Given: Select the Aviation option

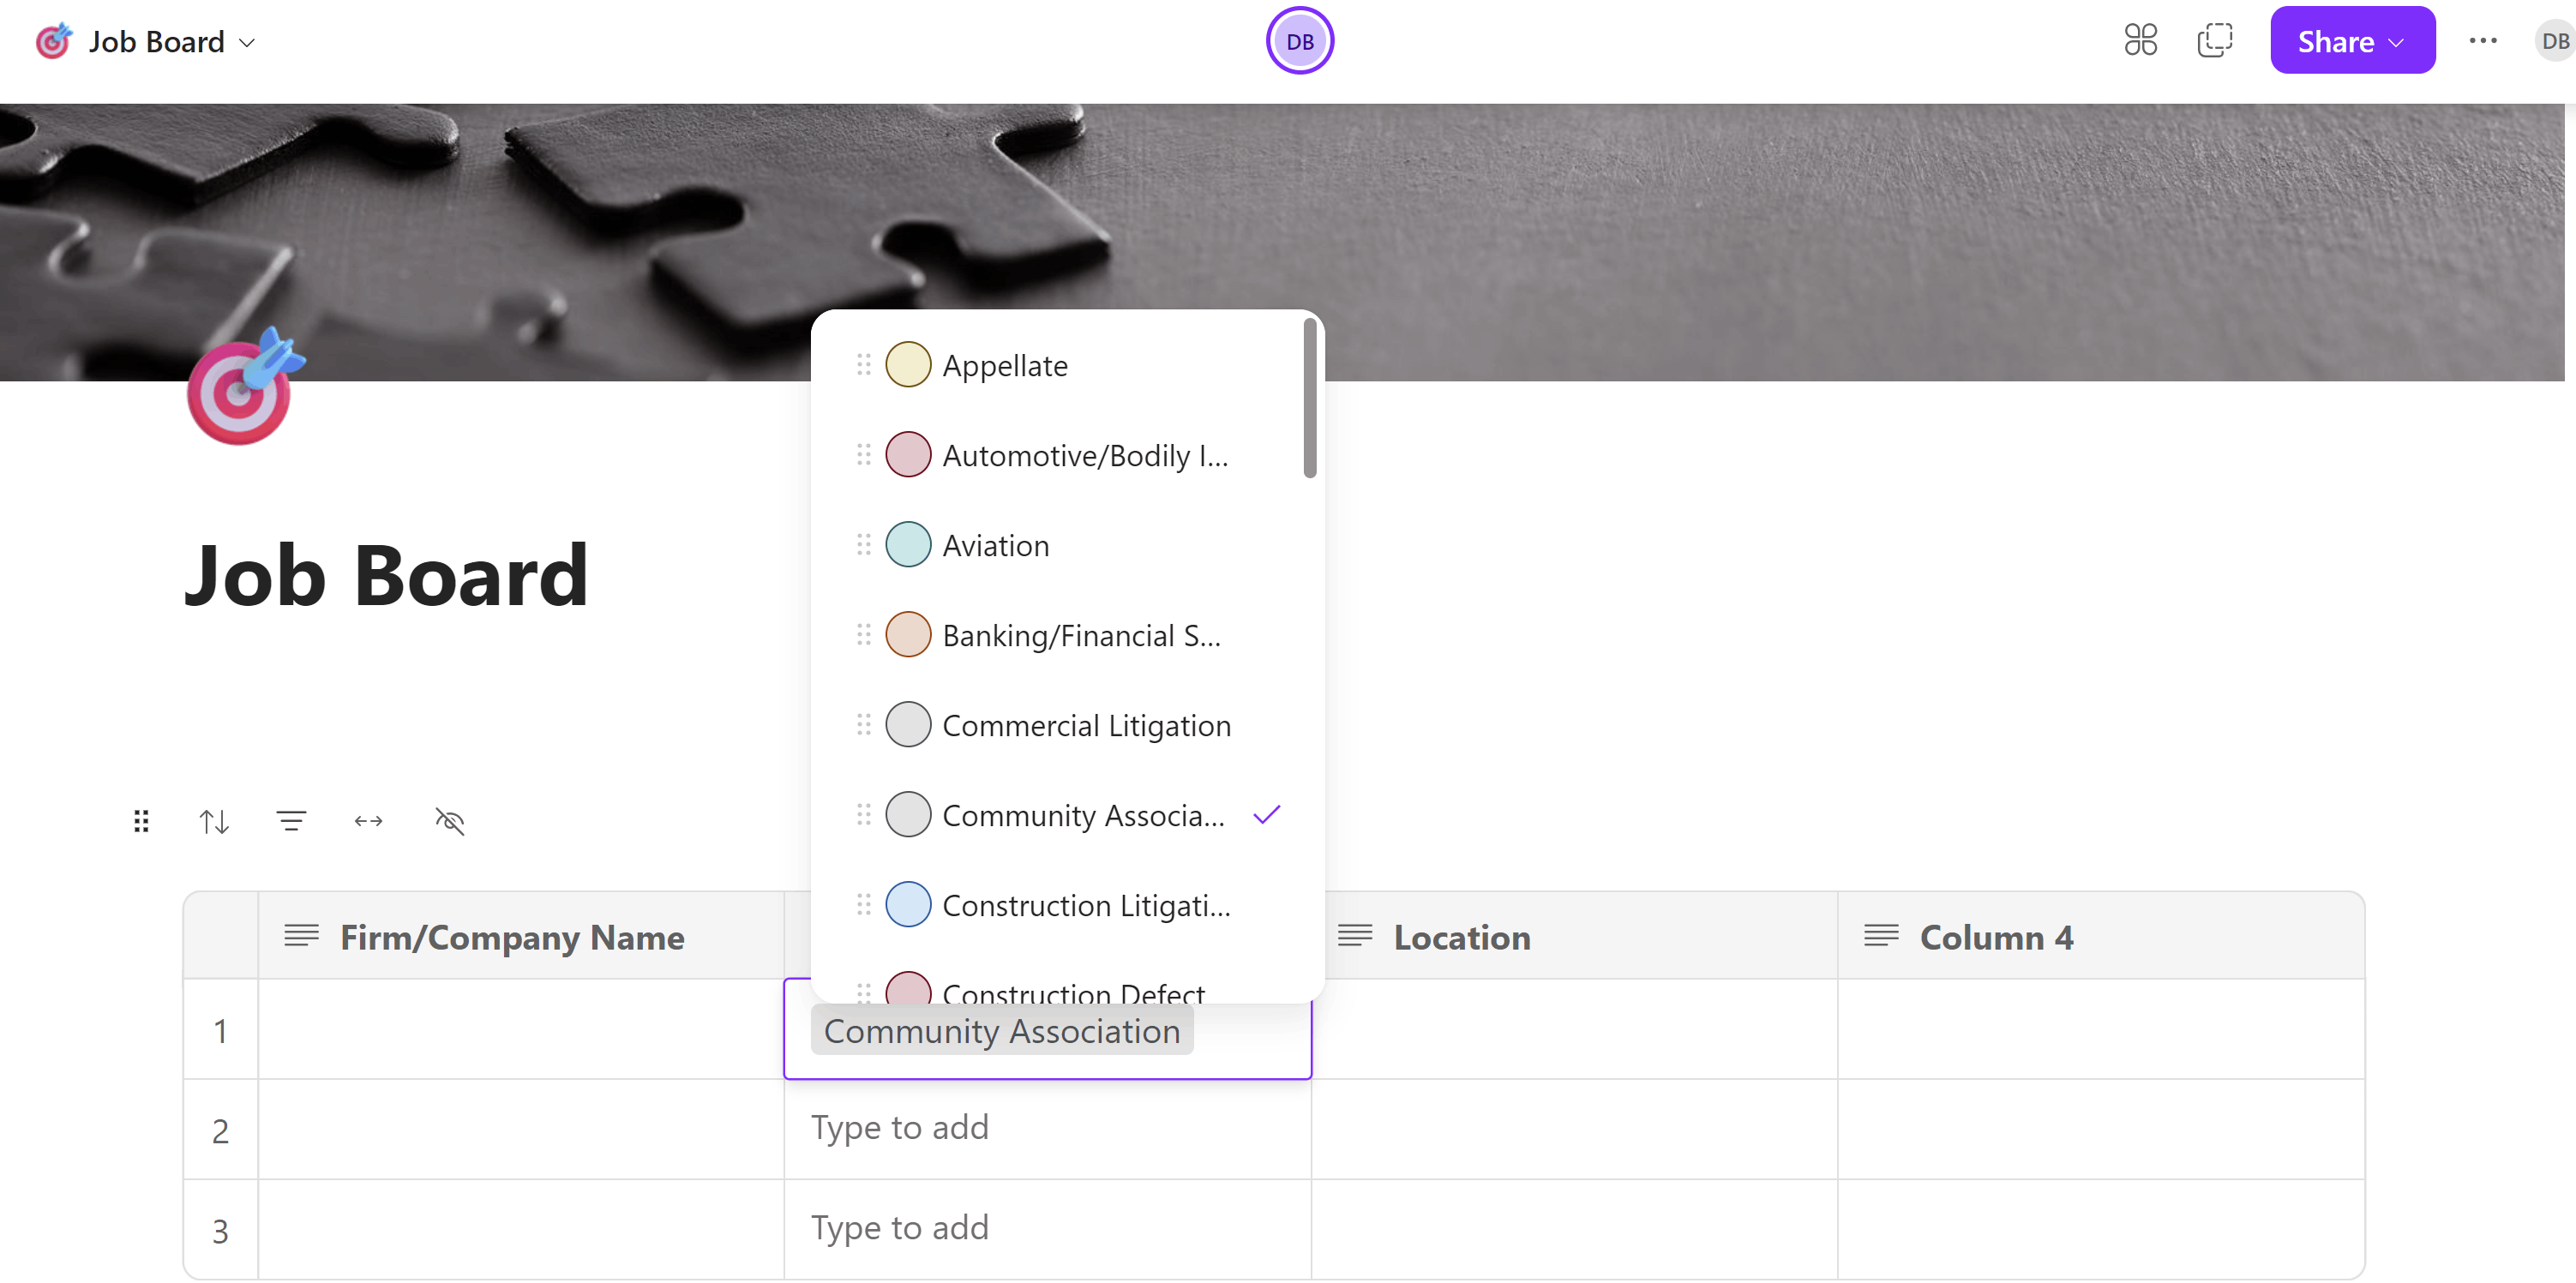Looking at the screenshot, I should click(996, 545).
